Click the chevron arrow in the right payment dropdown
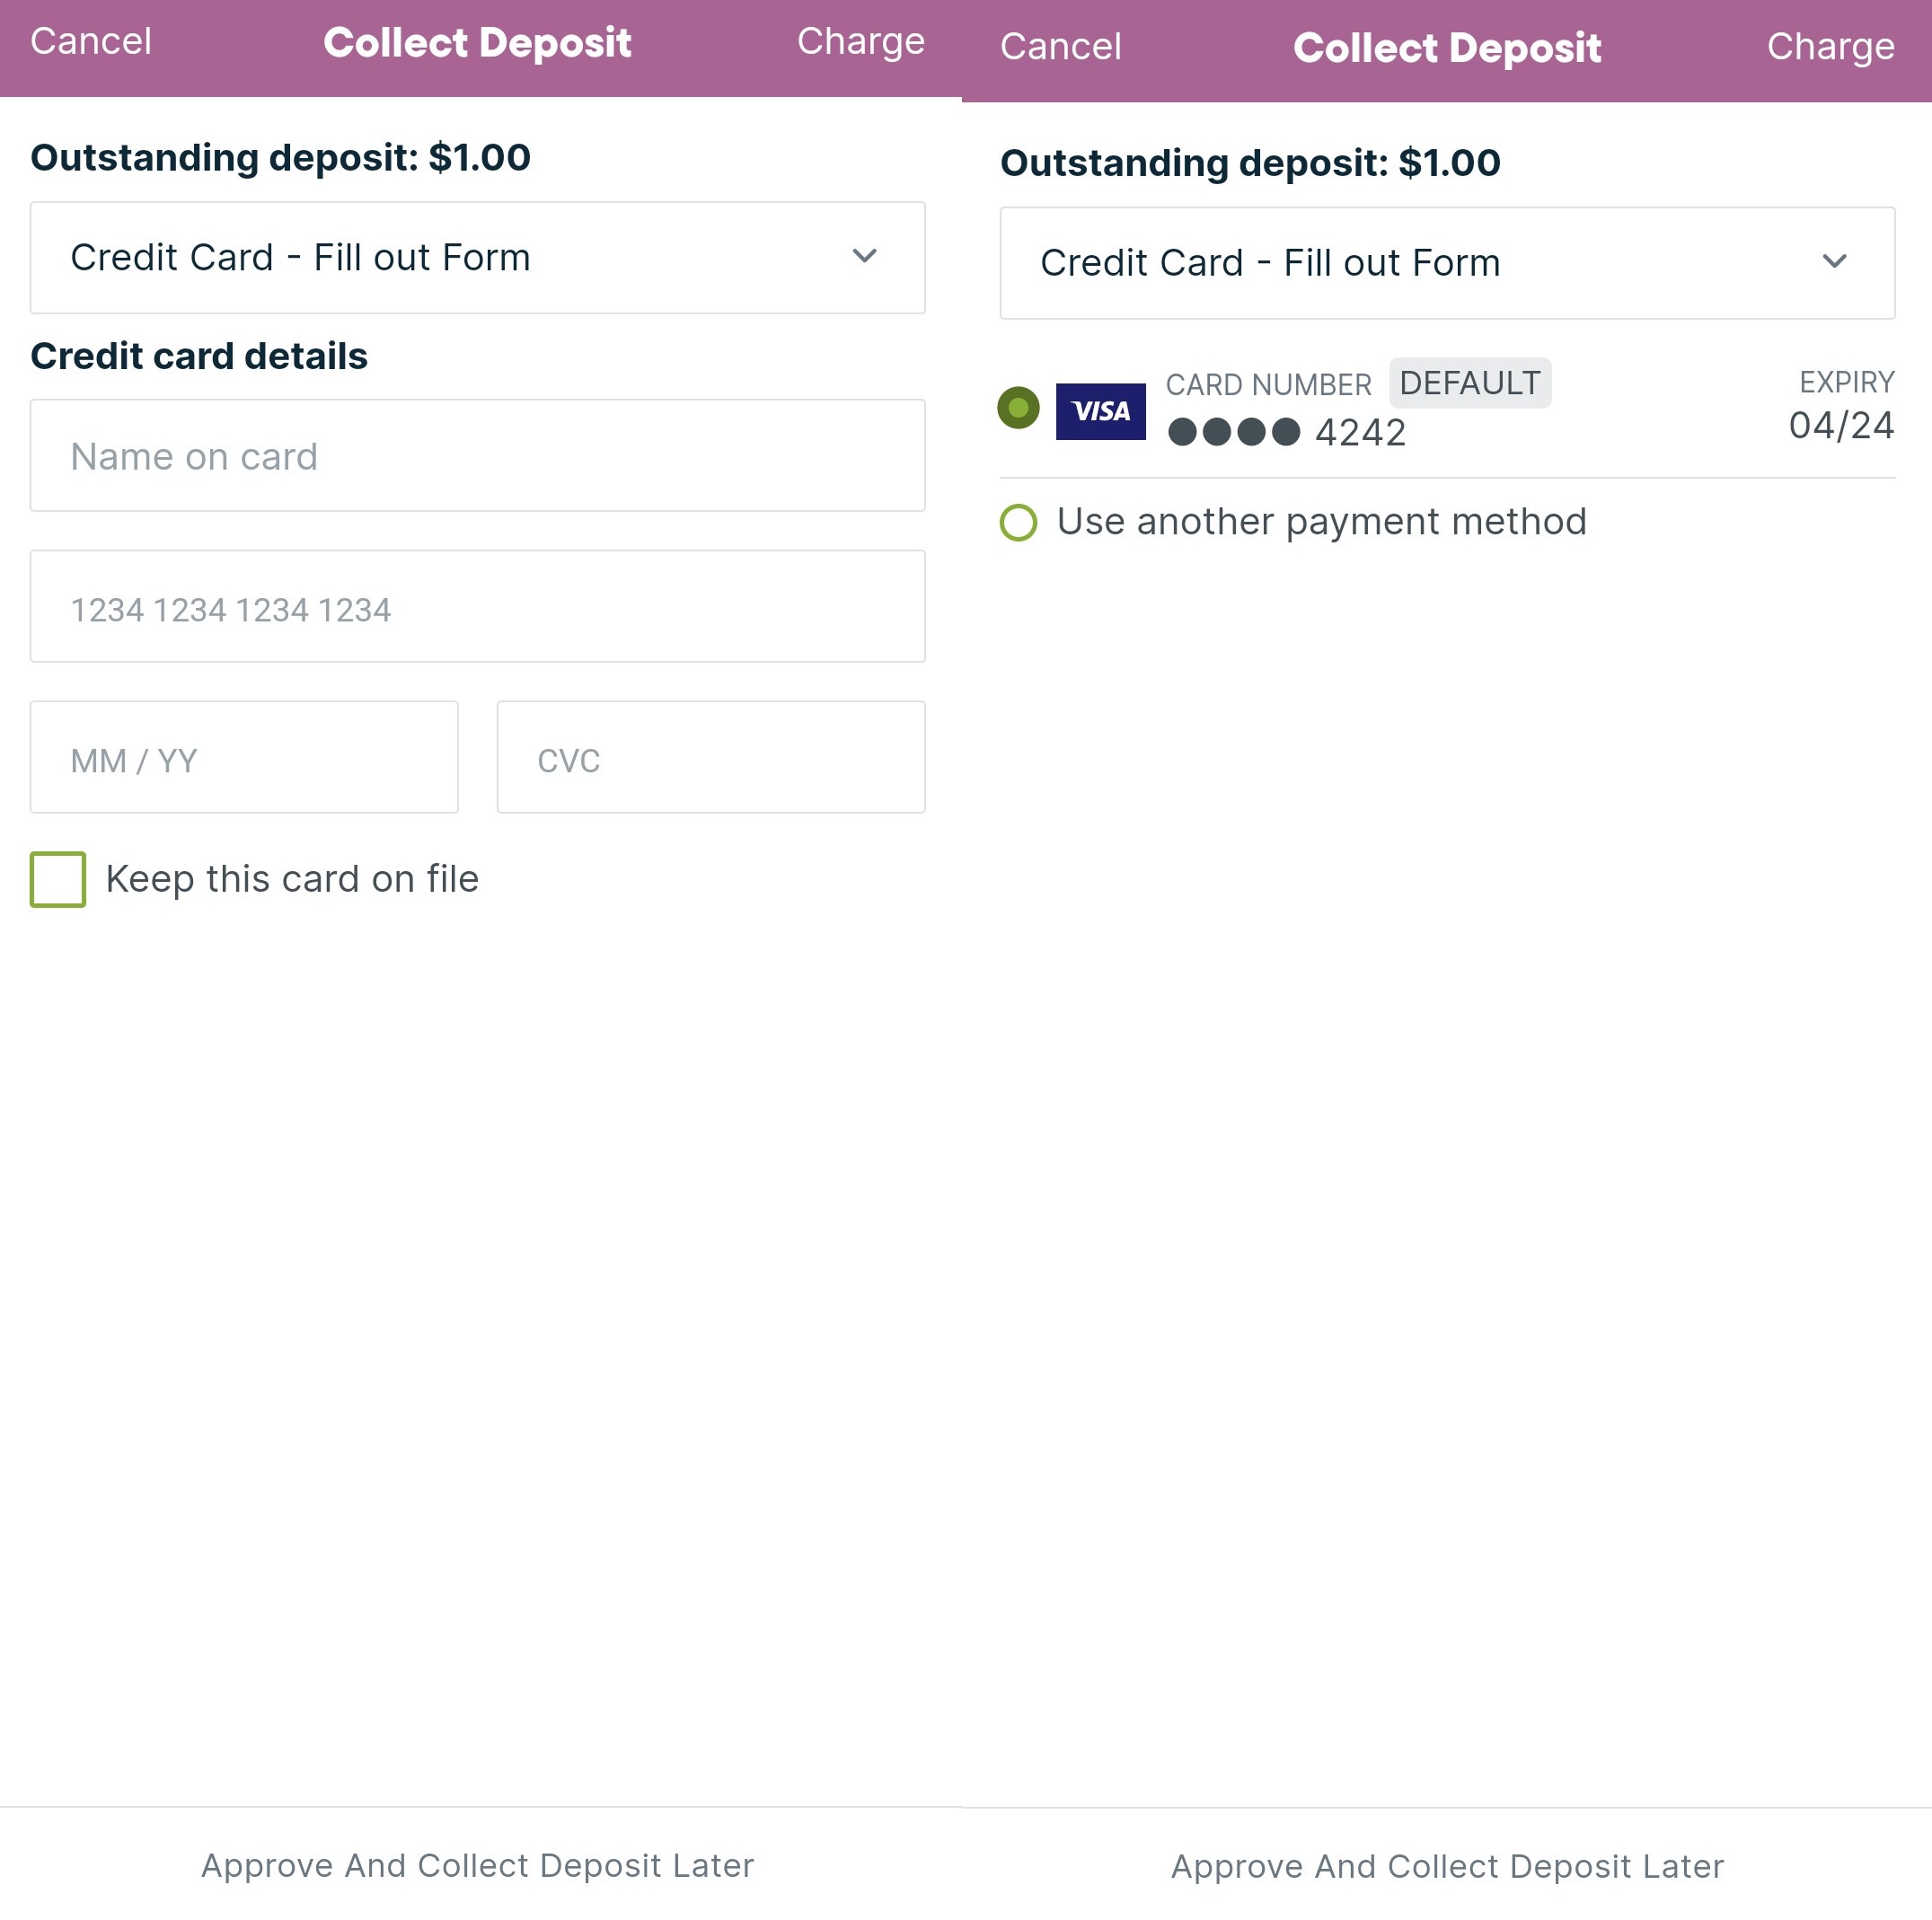 1834,261
